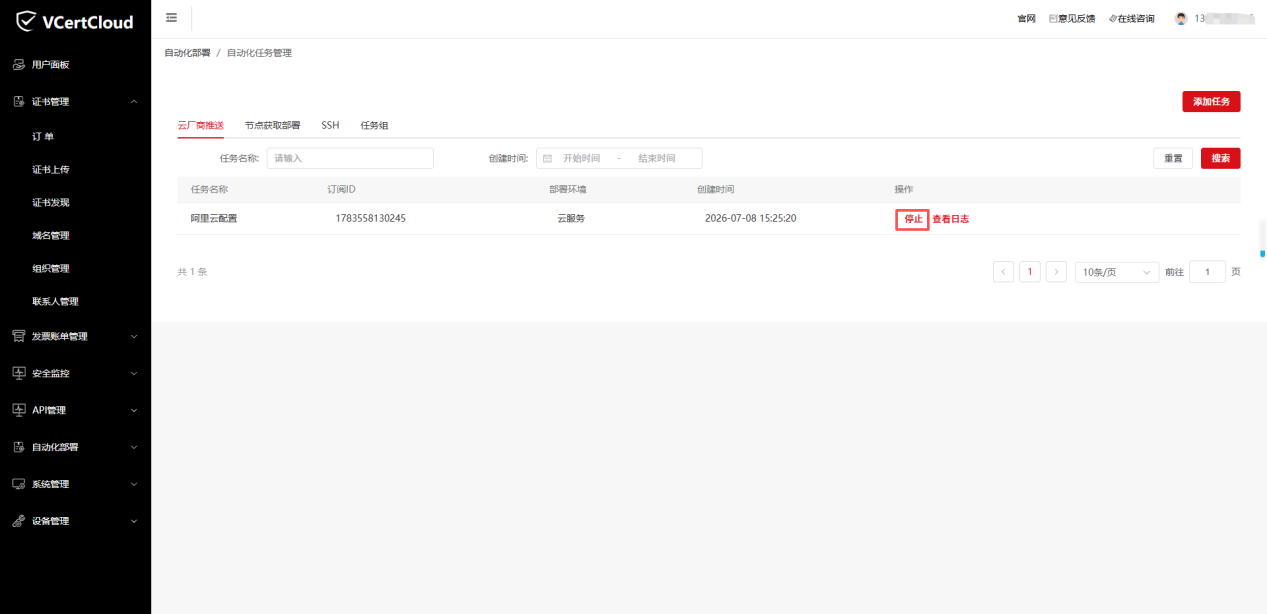Click the API管理 sidebar icon
Screen dimensions: 1267x614
pyautogui.click(x=18, y=410)
